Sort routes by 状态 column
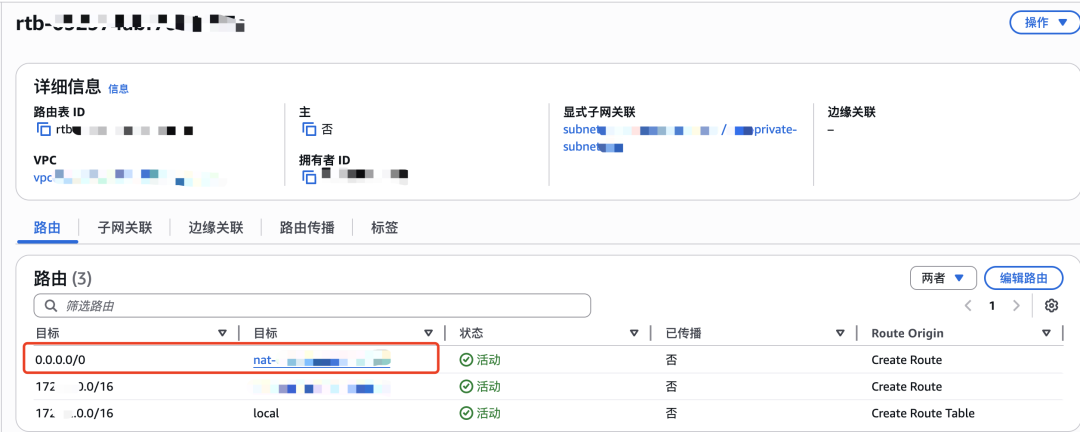 pyautogui.click(x=634, y=333)
